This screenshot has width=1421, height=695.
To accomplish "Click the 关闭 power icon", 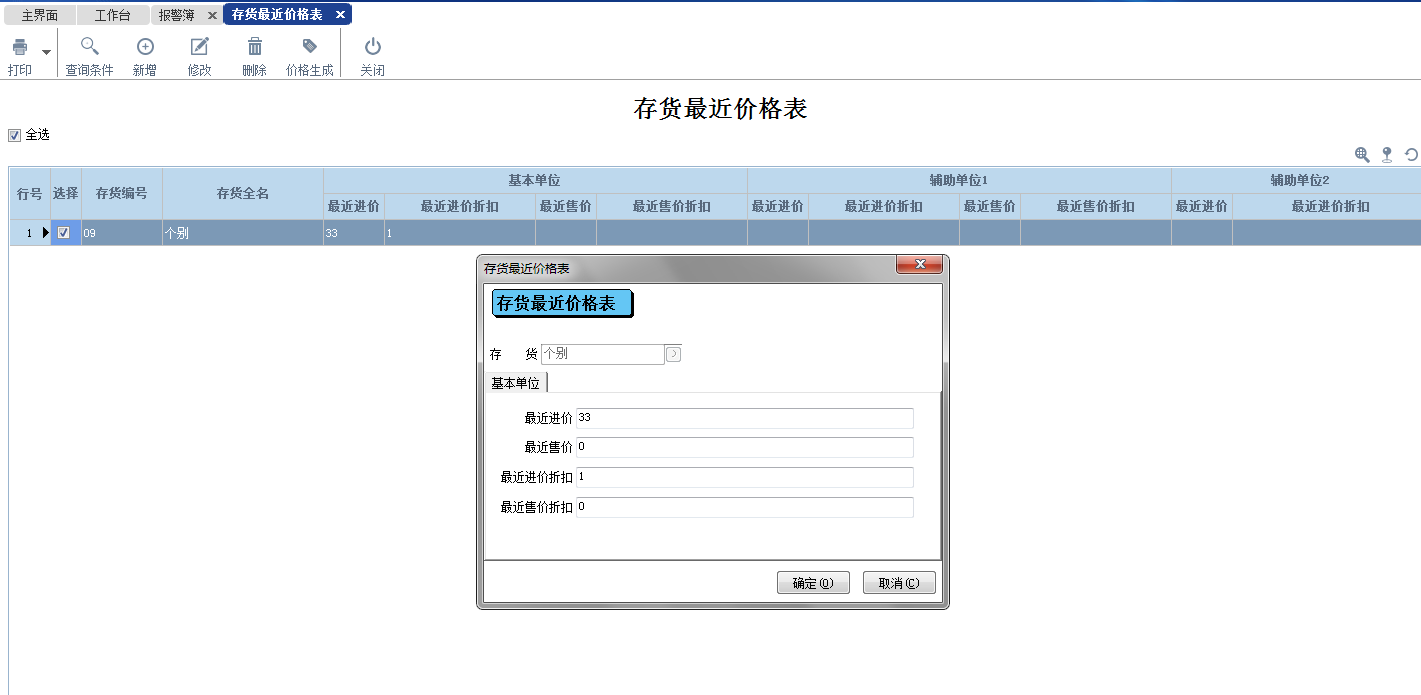I will coord(372,47).
